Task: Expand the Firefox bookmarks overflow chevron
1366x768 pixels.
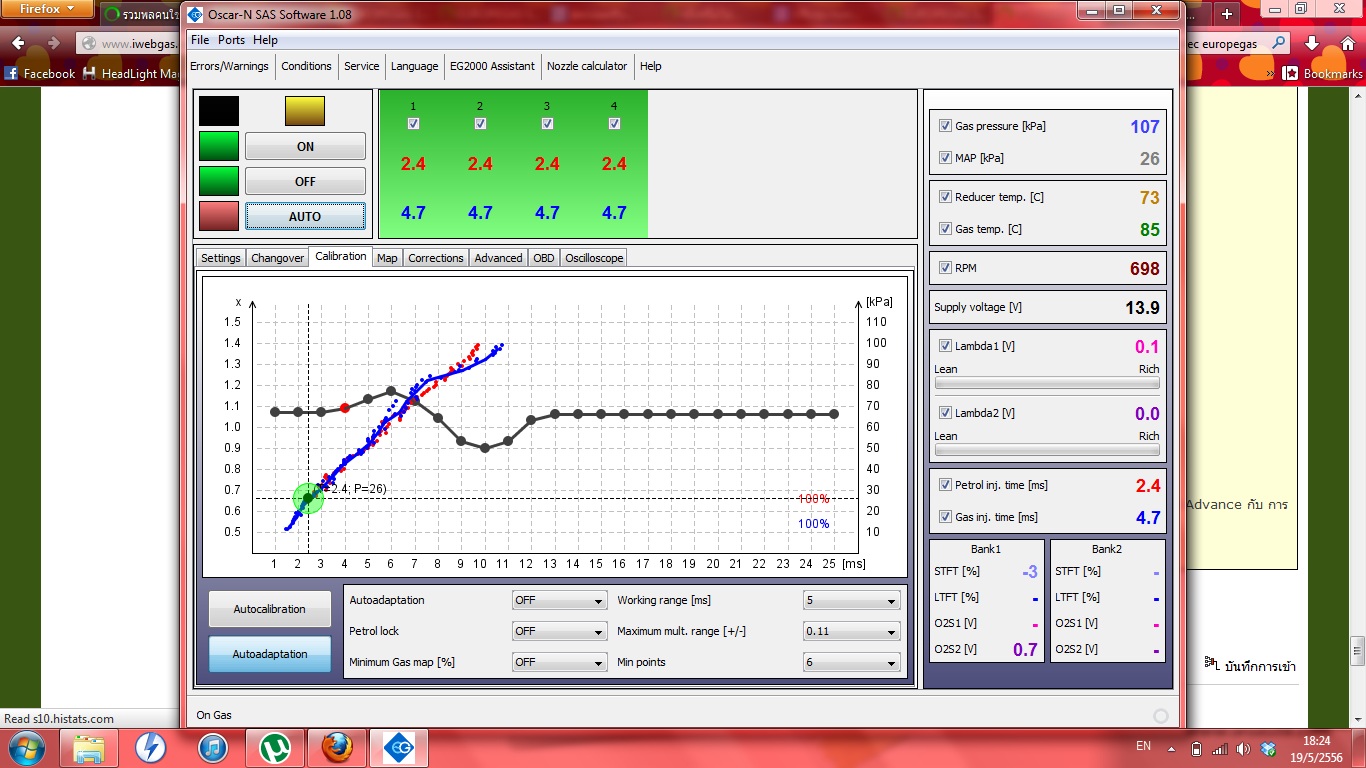Action: (1270, 73)
